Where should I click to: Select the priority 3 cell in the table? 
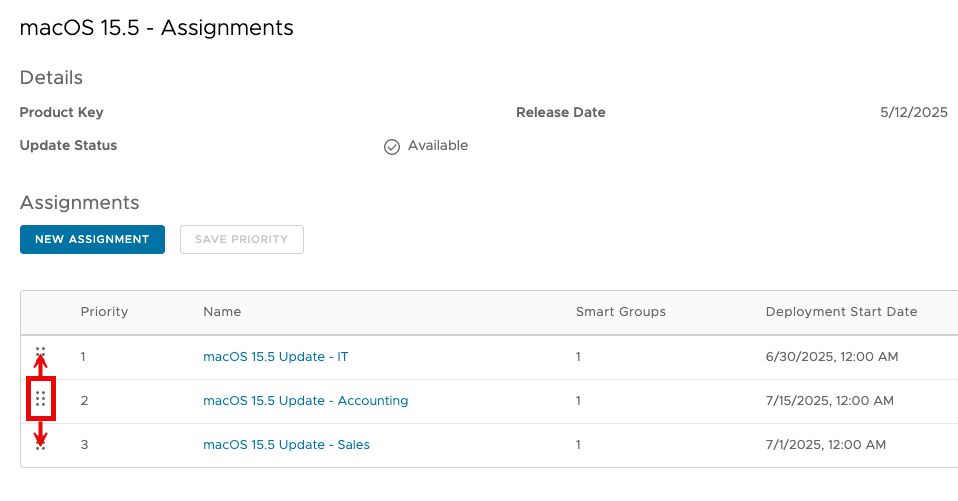[84, 444]
